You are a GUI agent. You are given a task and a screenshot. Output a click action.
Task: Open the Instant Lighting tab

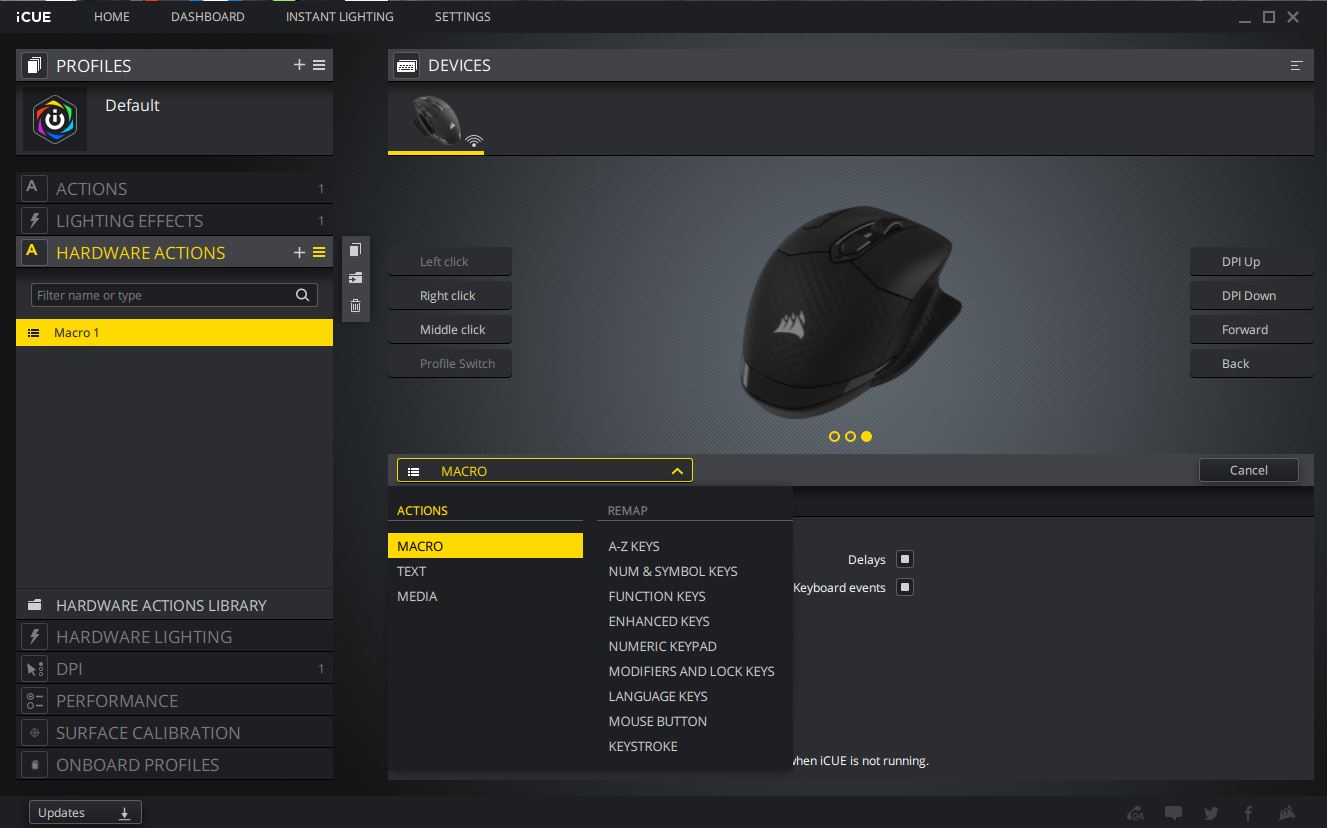click(x=340, y=17)
